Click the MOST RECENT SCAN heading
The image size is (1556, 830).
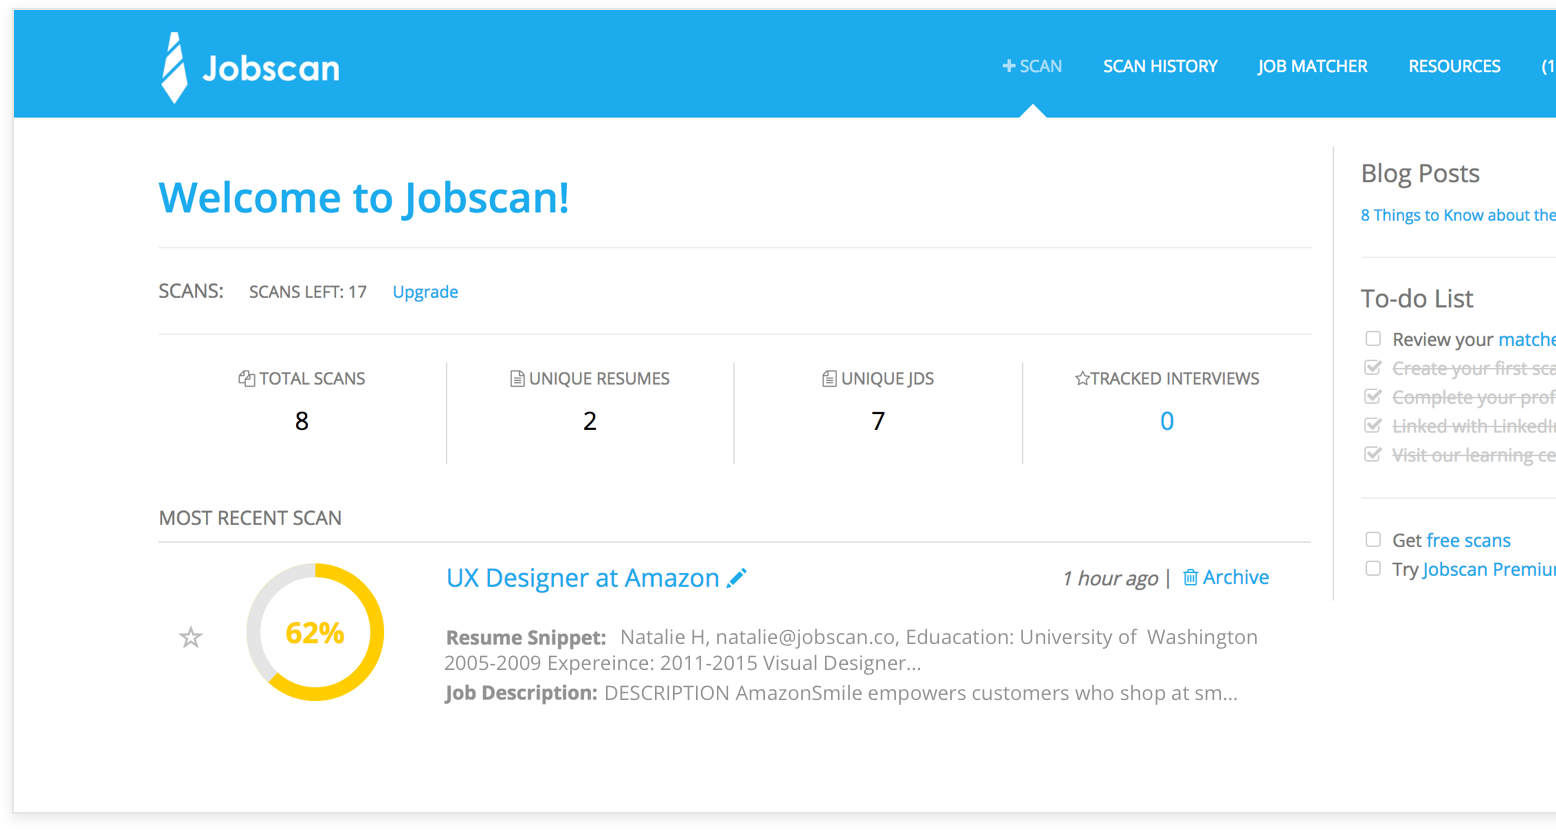point(250,518)
